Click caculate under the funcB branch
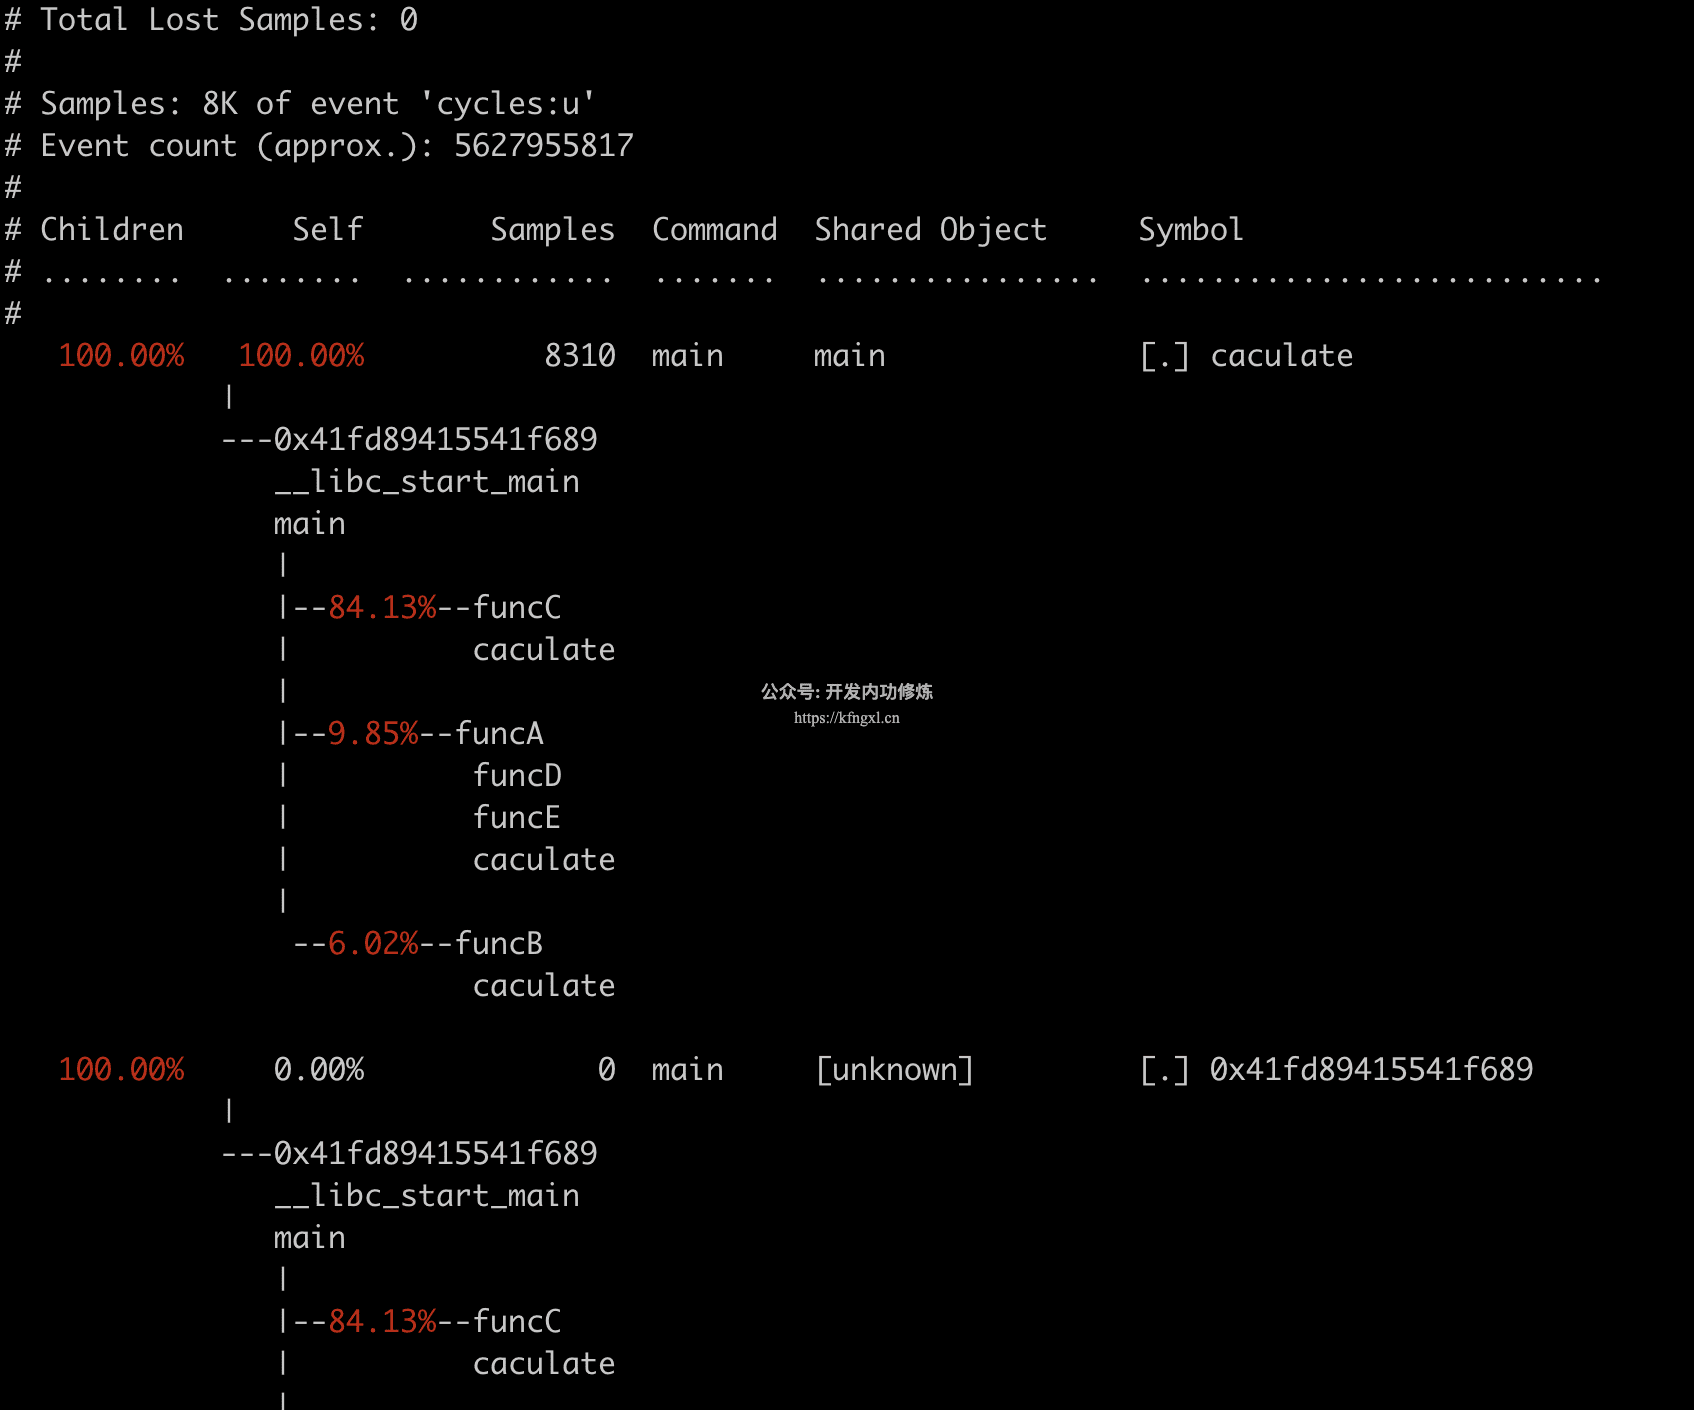 coord(544,985)
